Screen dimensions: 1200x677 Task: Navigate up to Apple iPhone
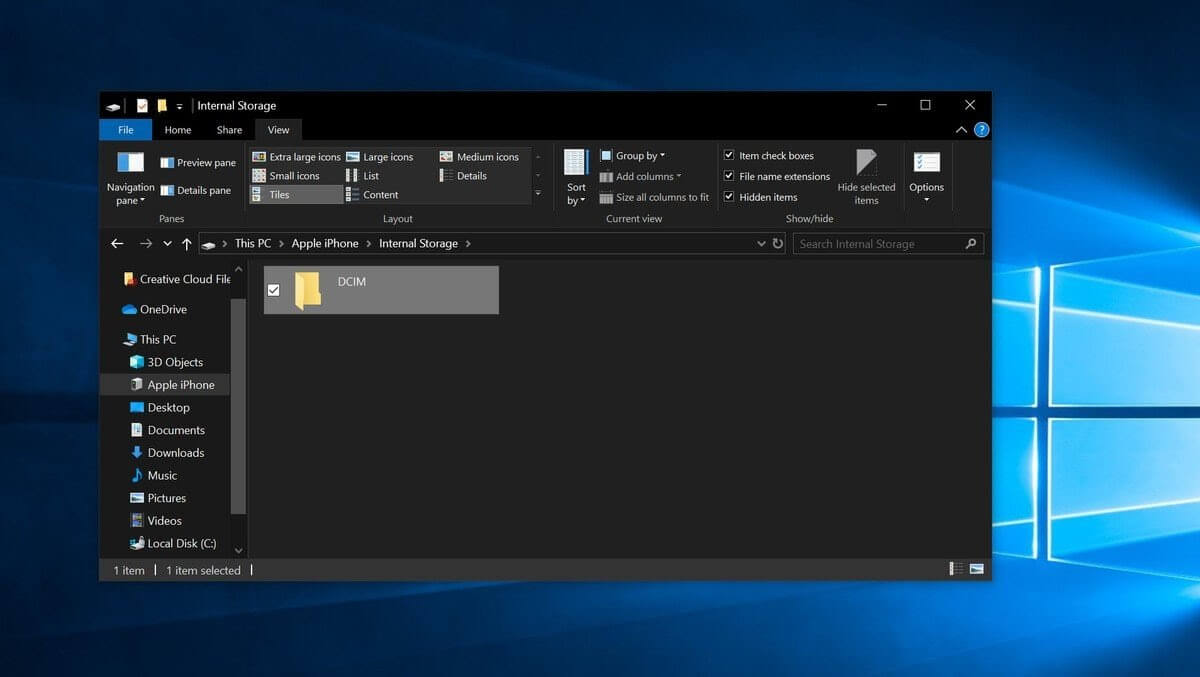pyautogui.click(x=186, y=243)
